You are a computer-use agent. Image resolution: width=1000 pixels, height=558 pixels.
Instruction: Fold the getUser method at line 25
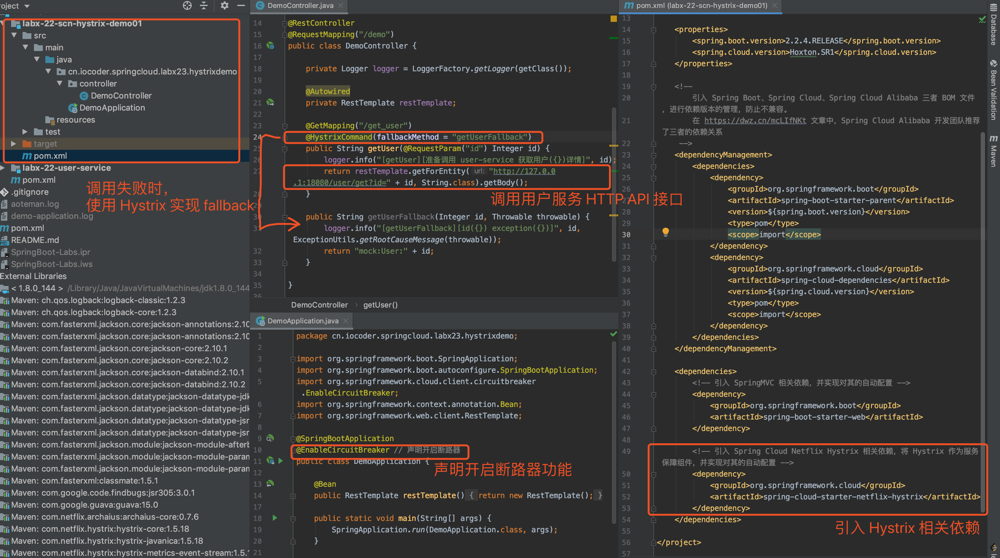click(x=284, y=149)
